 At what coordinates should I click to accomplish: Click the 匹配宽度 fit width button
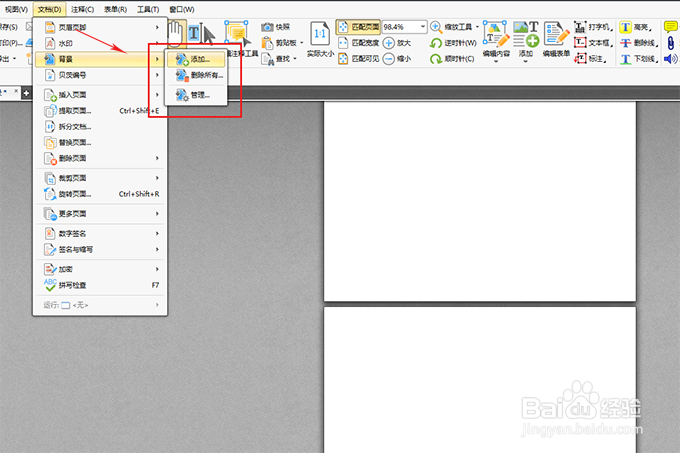click(x=358, y=43)
